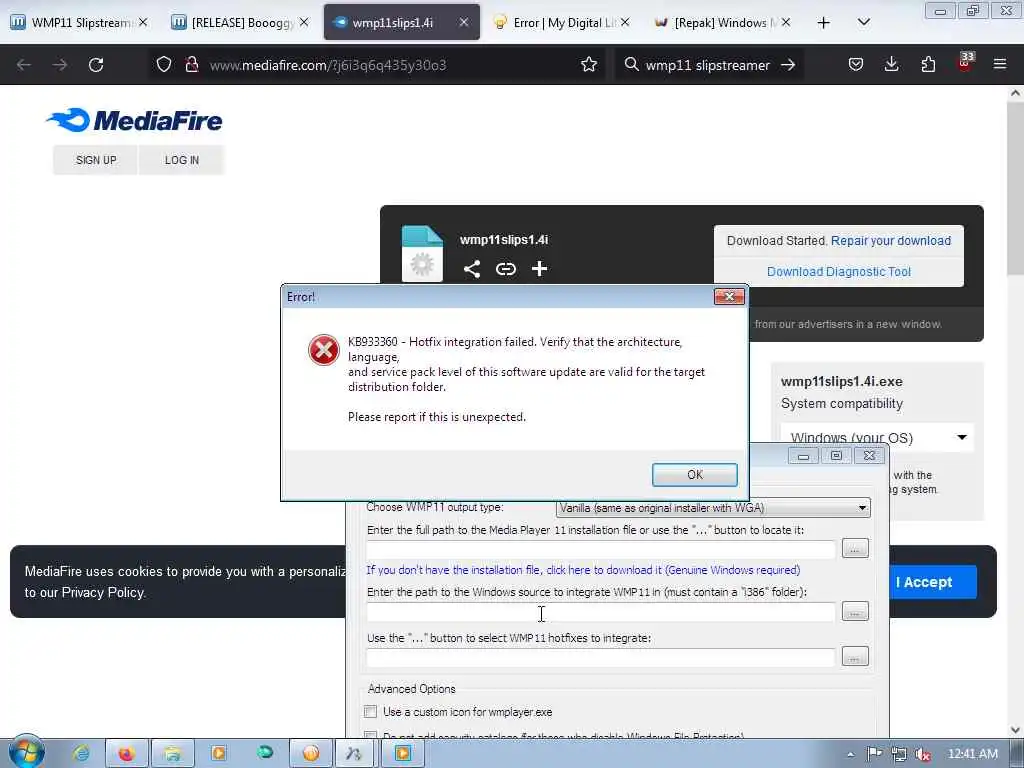This screenshot has height=768, width=1024.
Task: Click the MediaFire address bar URL
Action: click(328, 65)
